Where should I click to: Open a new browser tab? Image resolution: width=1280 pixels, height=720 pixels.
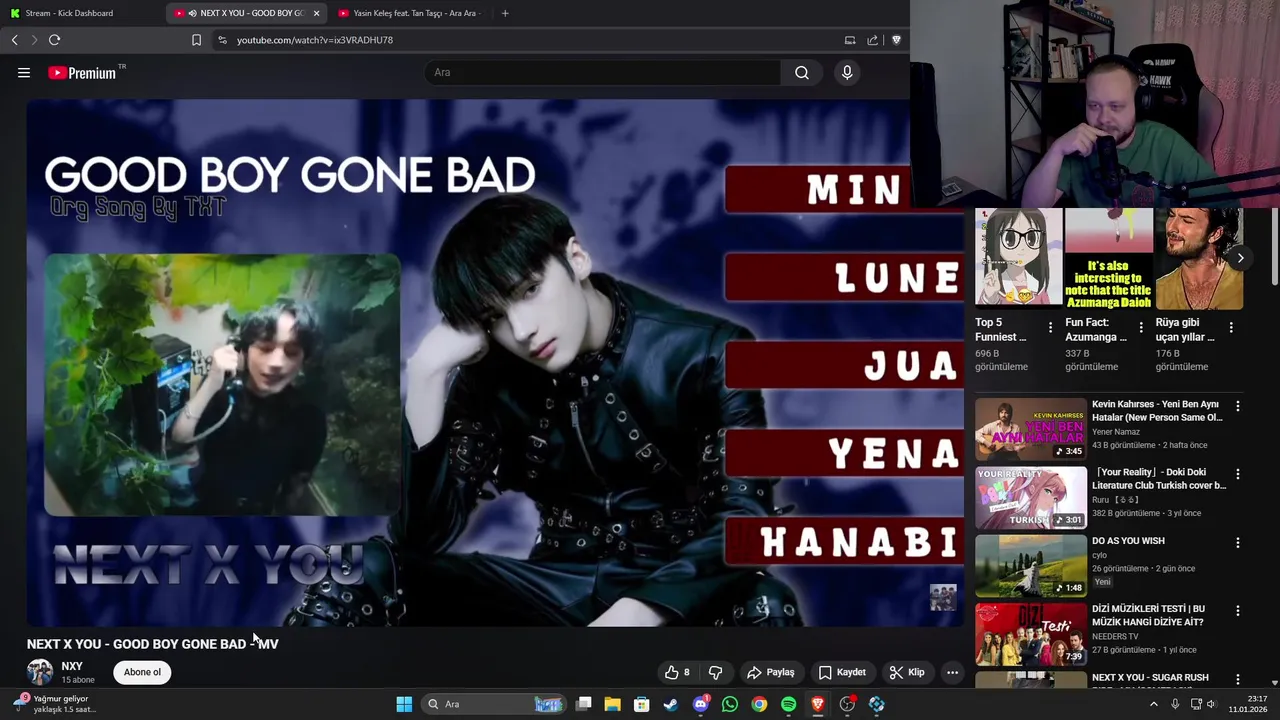pos(505,13)
